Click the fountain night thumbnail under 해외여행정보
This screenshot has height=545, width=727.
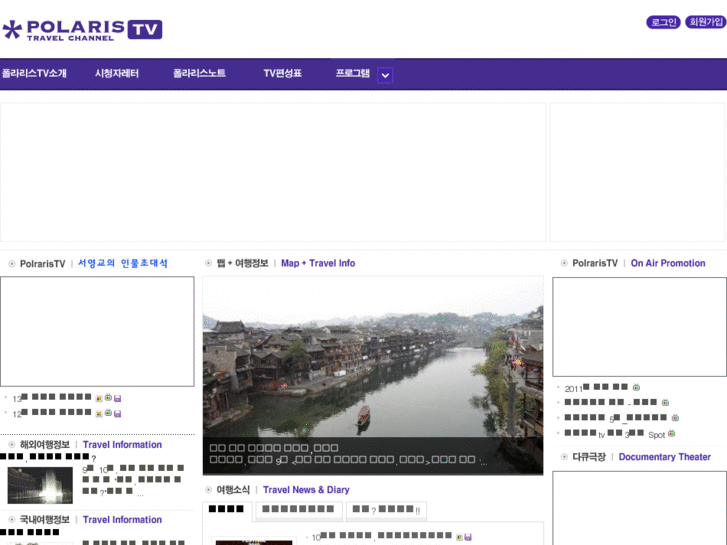point(40,485)
